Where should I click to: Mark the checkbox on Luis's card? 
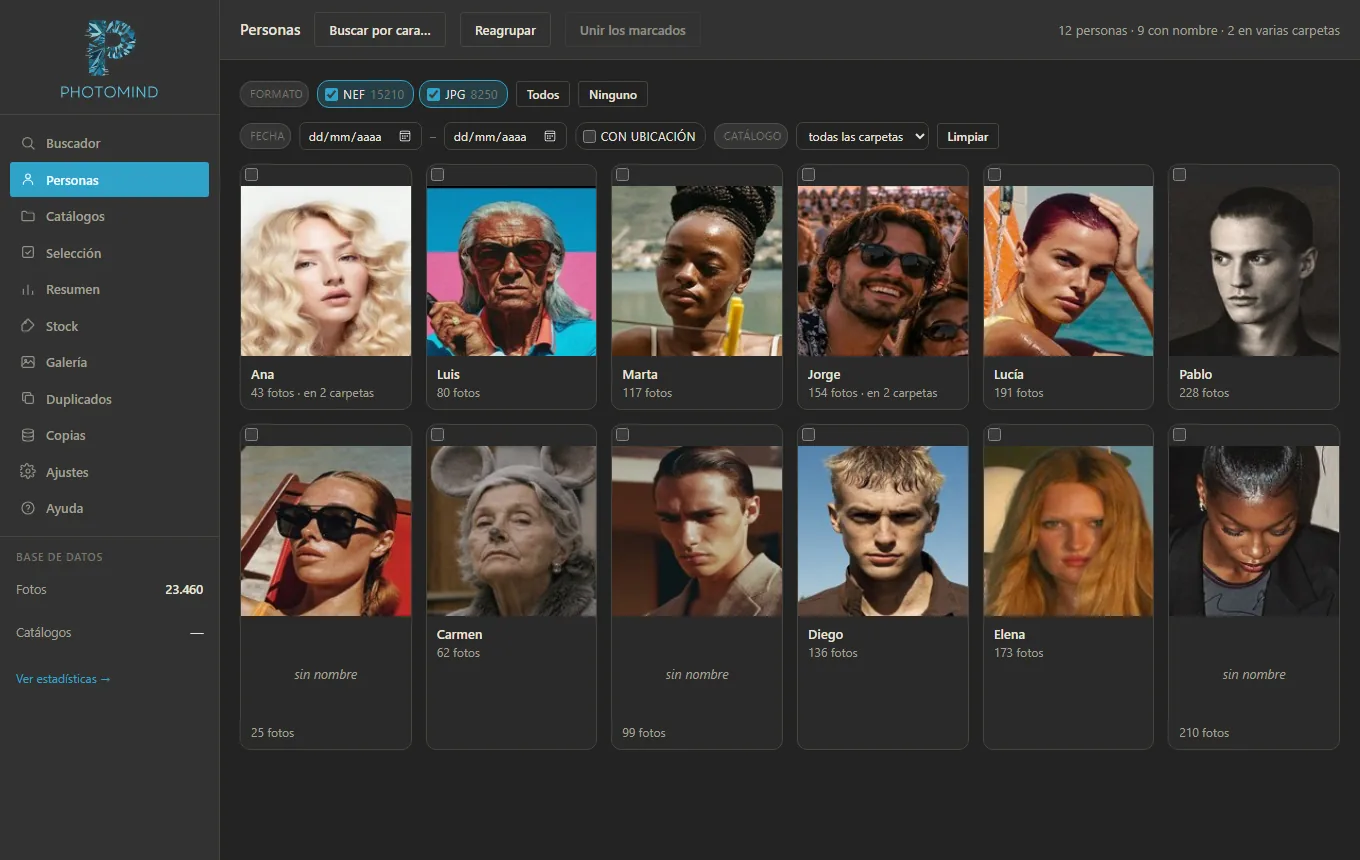(x=437, y=175)
